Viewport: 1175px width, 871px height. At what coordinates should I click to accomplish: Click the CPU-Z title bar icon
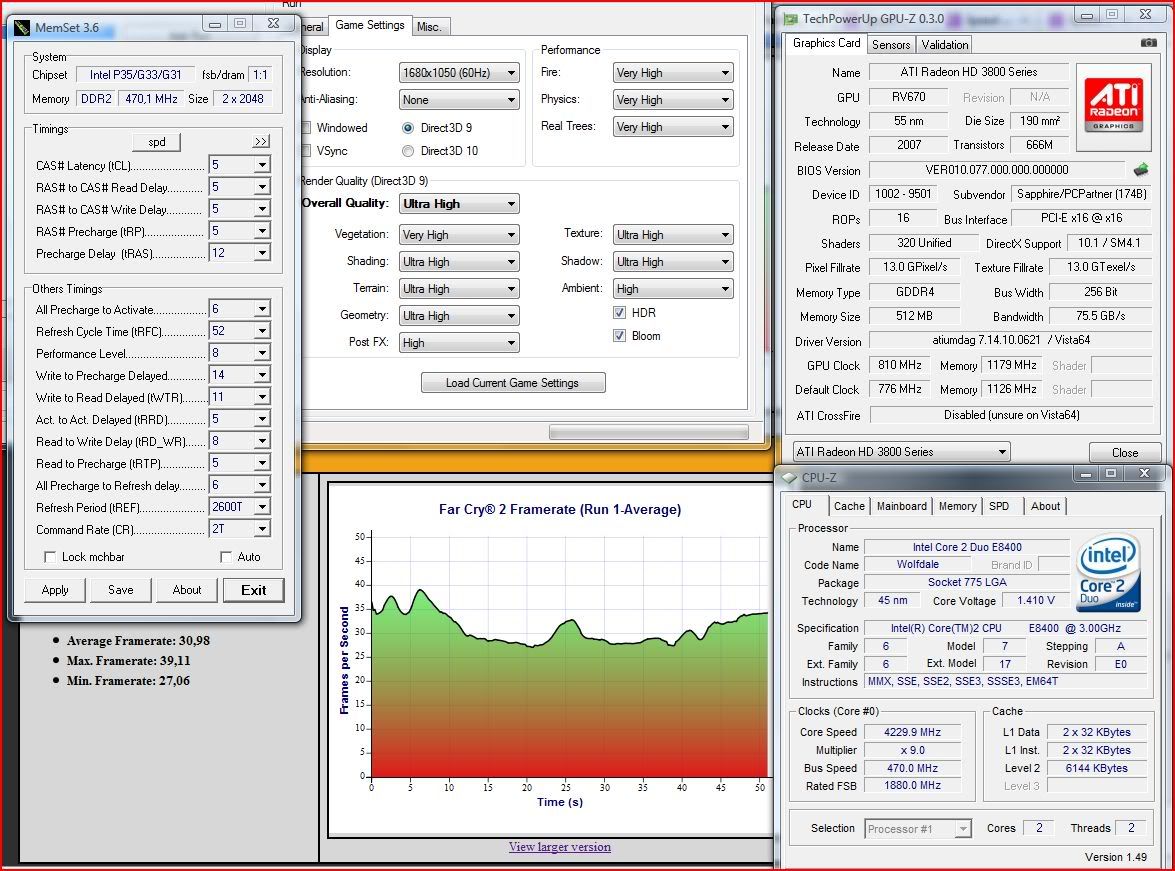point(789,478)
